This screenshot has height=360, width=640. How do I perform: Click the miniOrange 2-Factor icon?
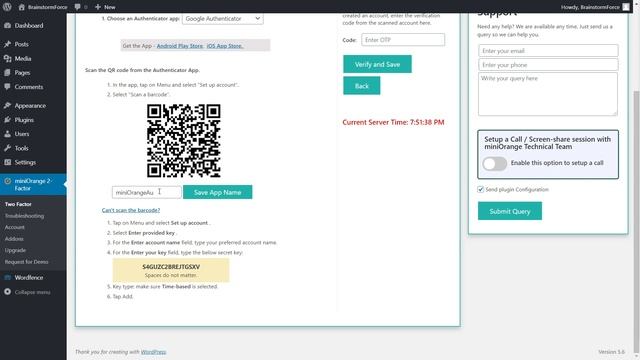(x=7, y=181)
